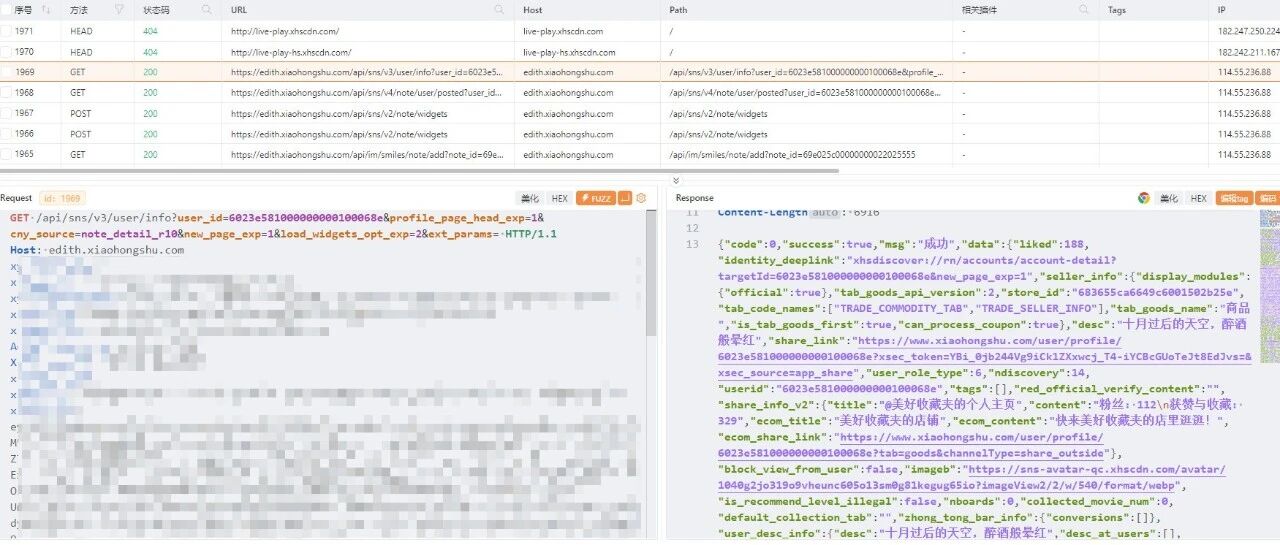This screenshot has width=1280, height=545.
Task: Select the user/info URL in row 1969
Action: (x=367, y=72)
